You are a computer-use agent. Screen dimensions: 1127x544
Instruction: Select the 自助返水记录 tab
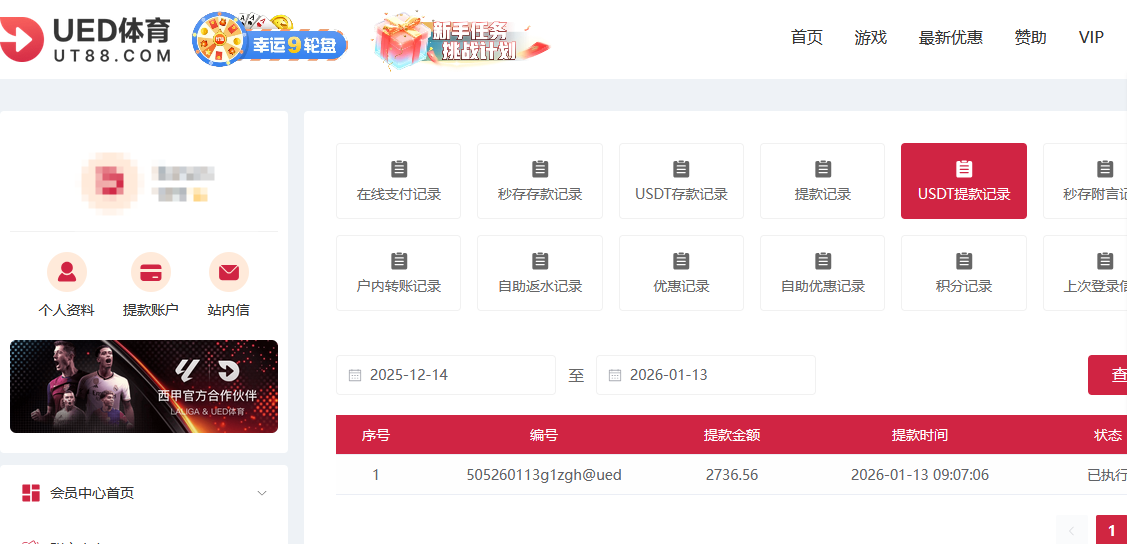coord(540,273)
